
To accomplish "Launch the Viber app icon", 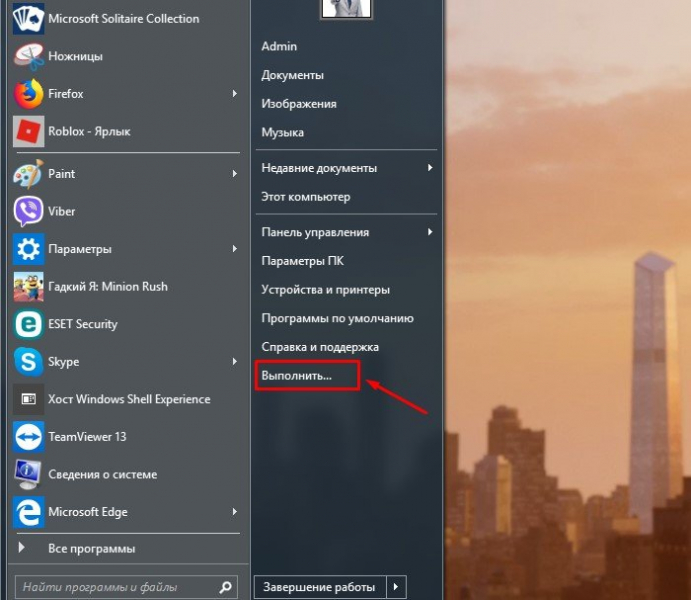I will 28,211.
